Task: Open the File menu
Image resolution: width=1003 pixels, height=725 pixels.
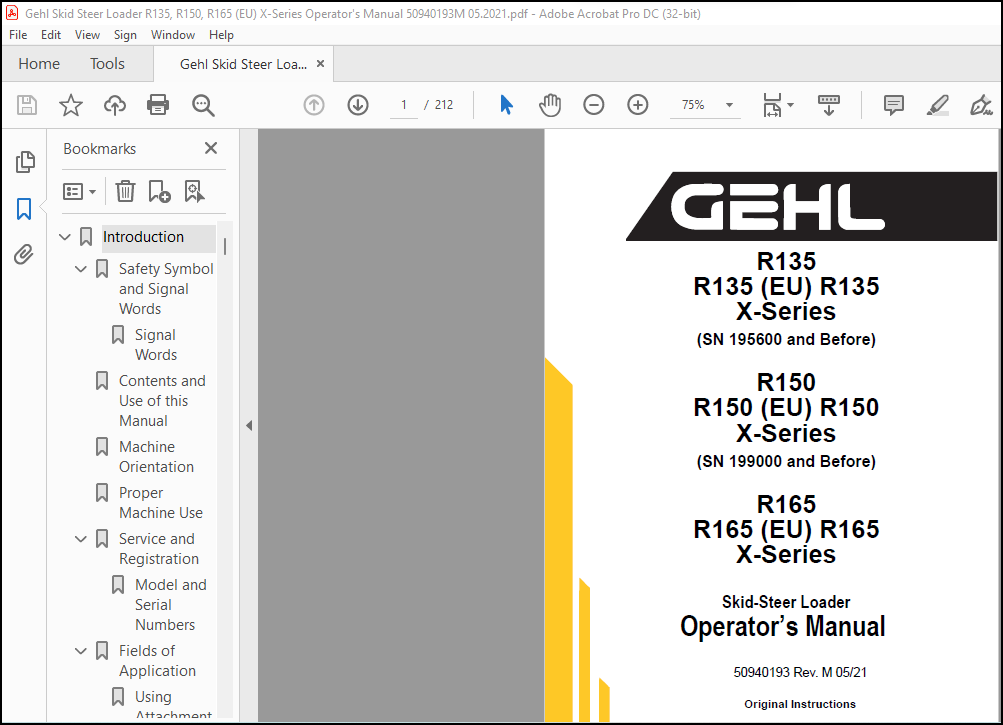Action: pyautogui.click(x=18, y=35)
